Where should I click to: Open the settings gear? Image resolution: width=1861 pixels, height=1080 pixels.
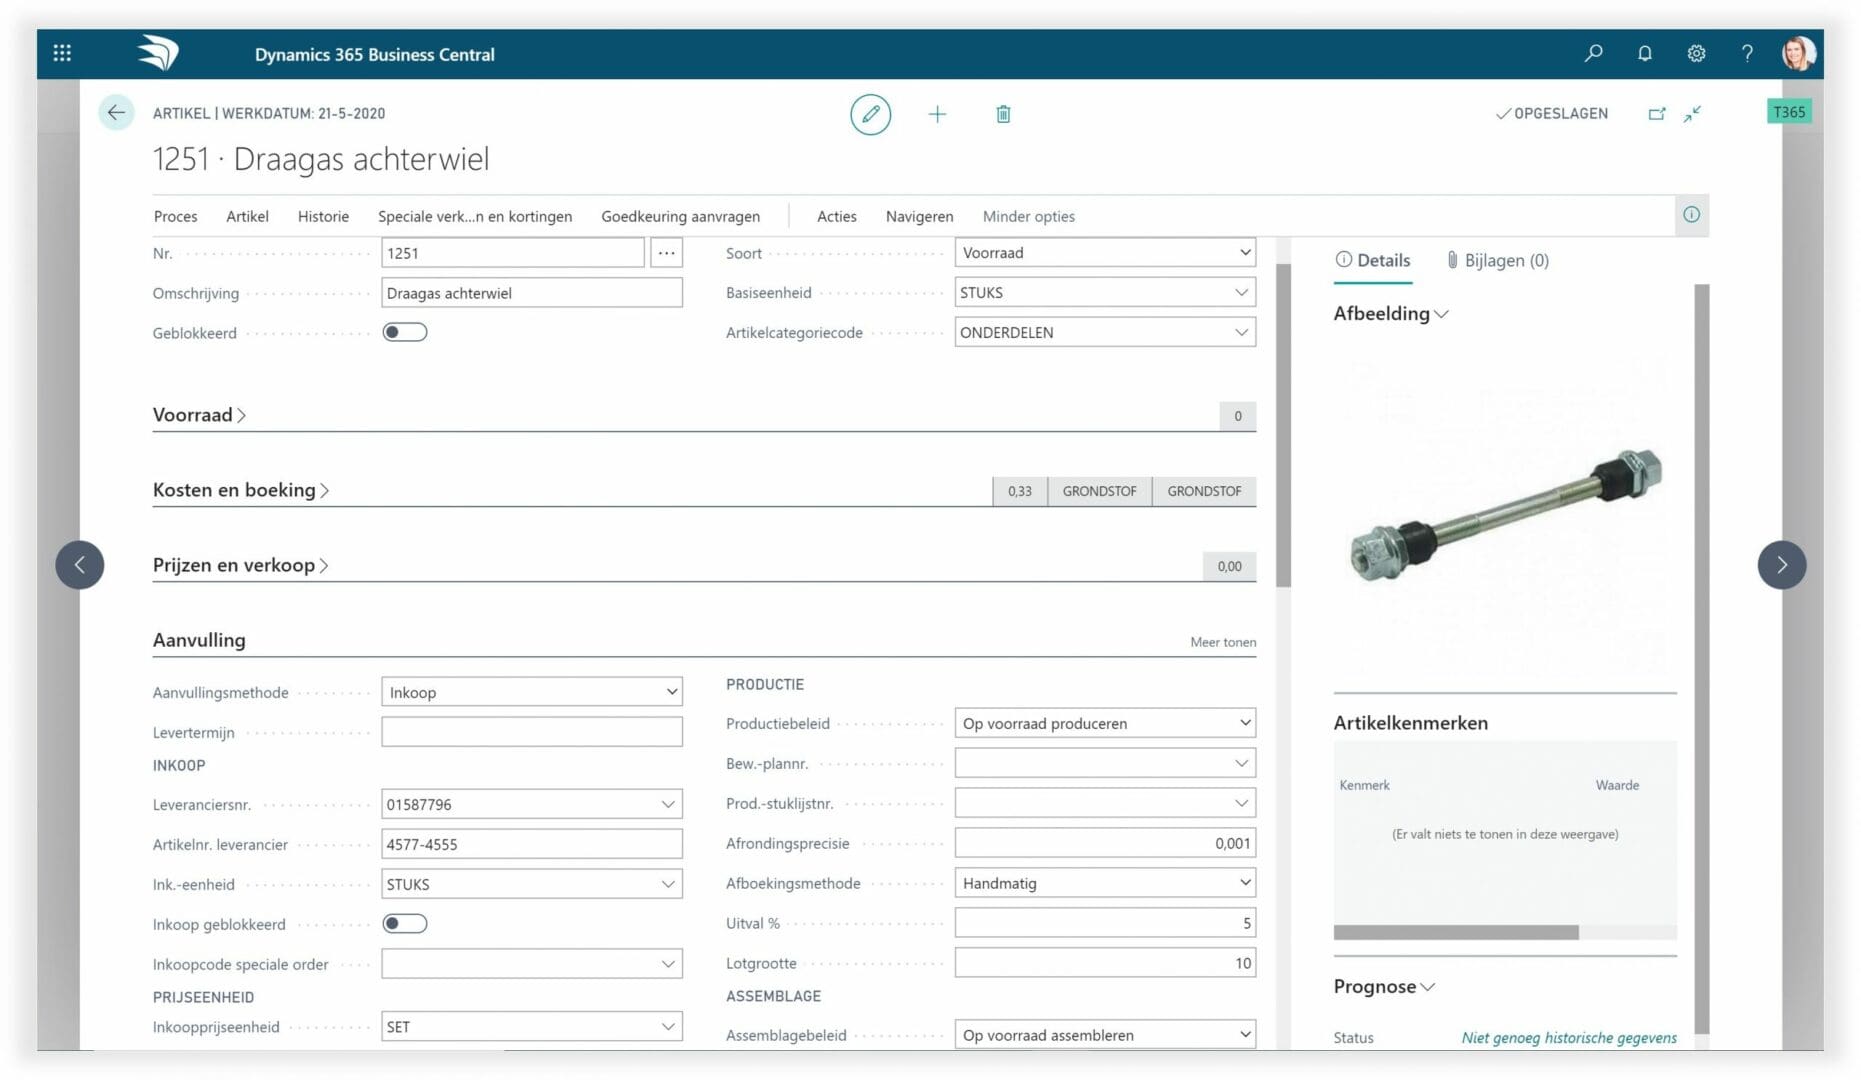[1696, 53]
